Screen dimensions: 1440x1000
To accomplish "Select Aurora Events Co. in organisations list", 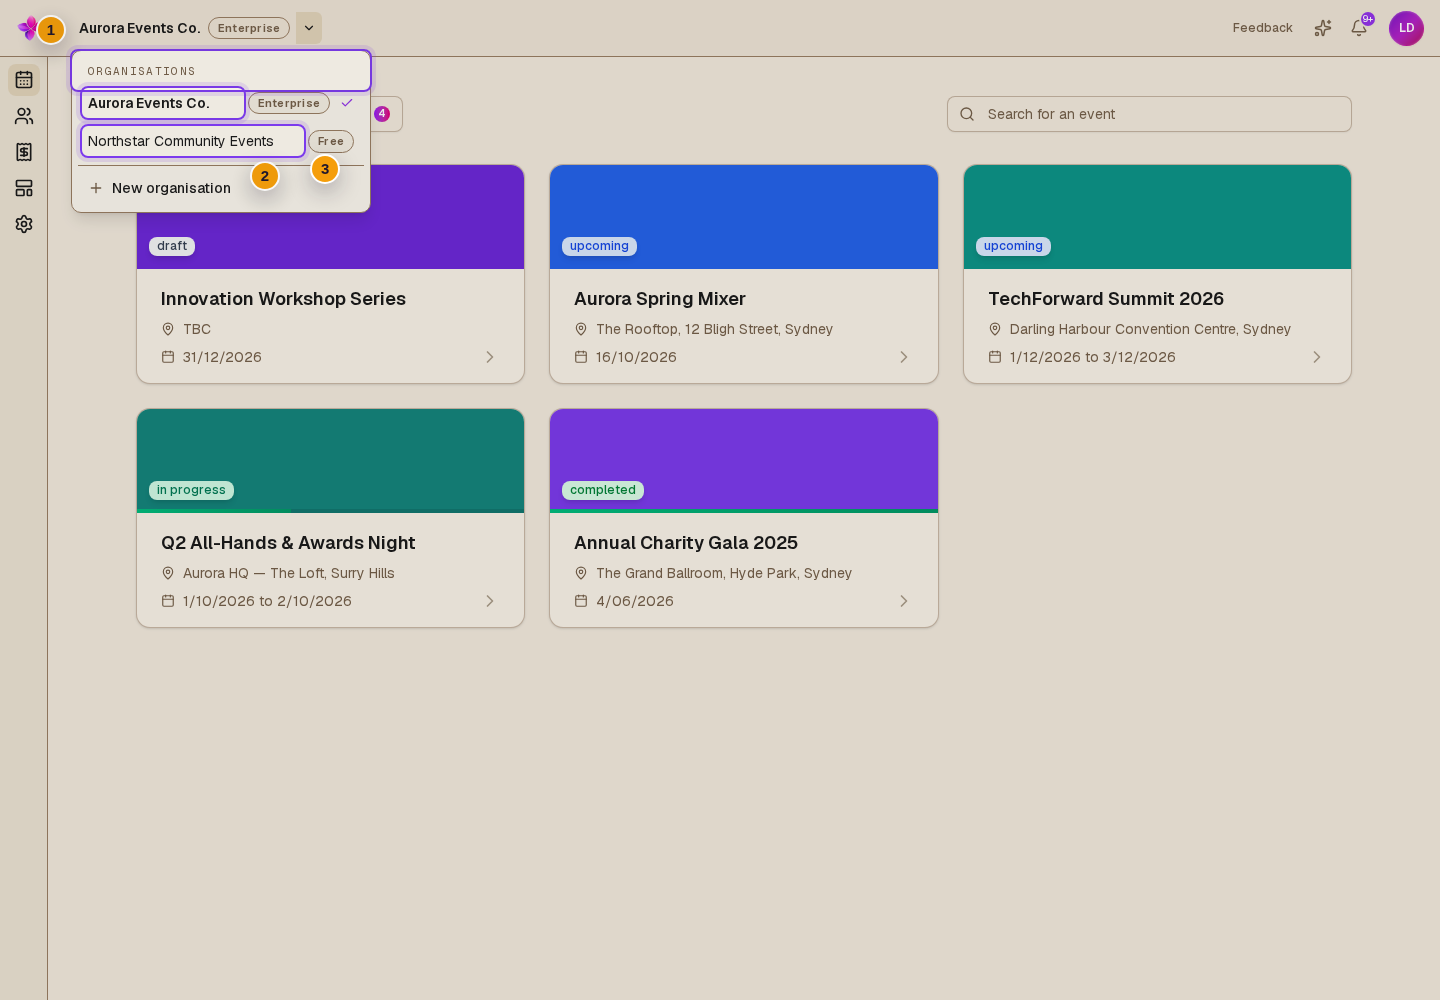I will pyautogui.click(x=163, y=103).
